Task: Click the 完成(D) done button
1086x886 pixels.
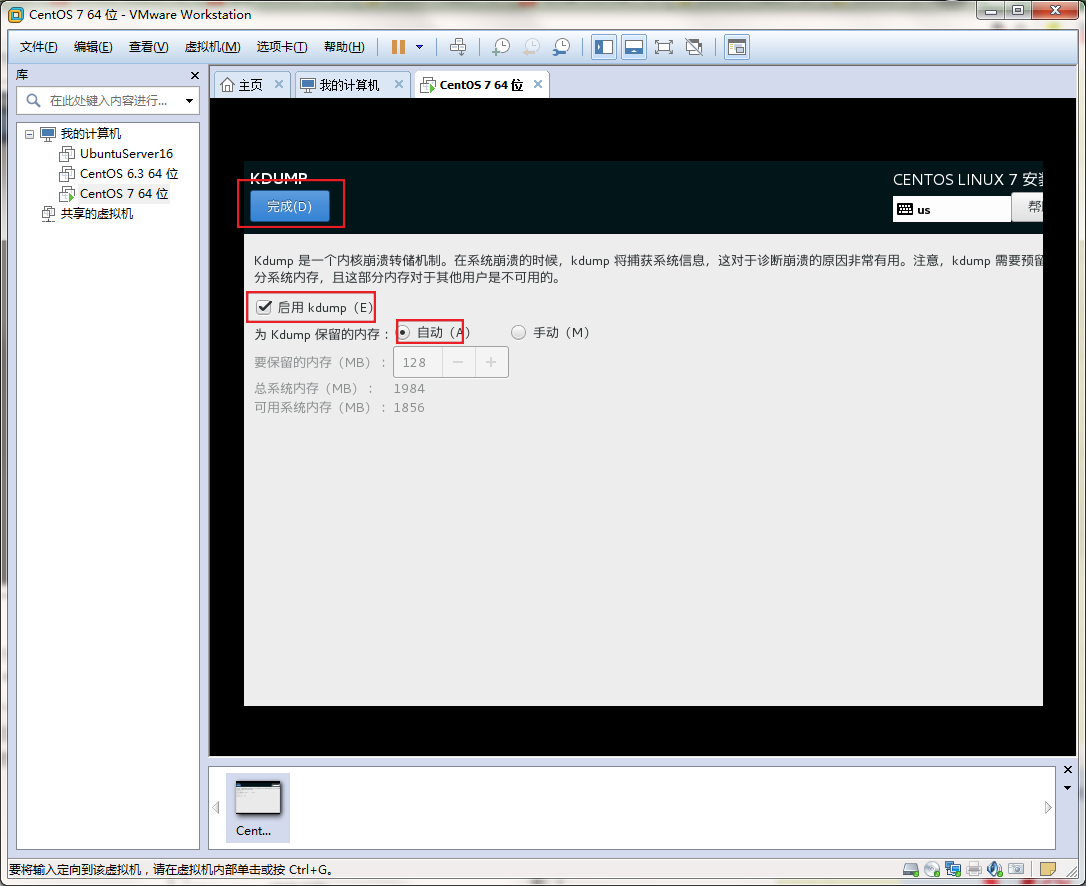Action: pyautogui.click(x=290, y=206)
